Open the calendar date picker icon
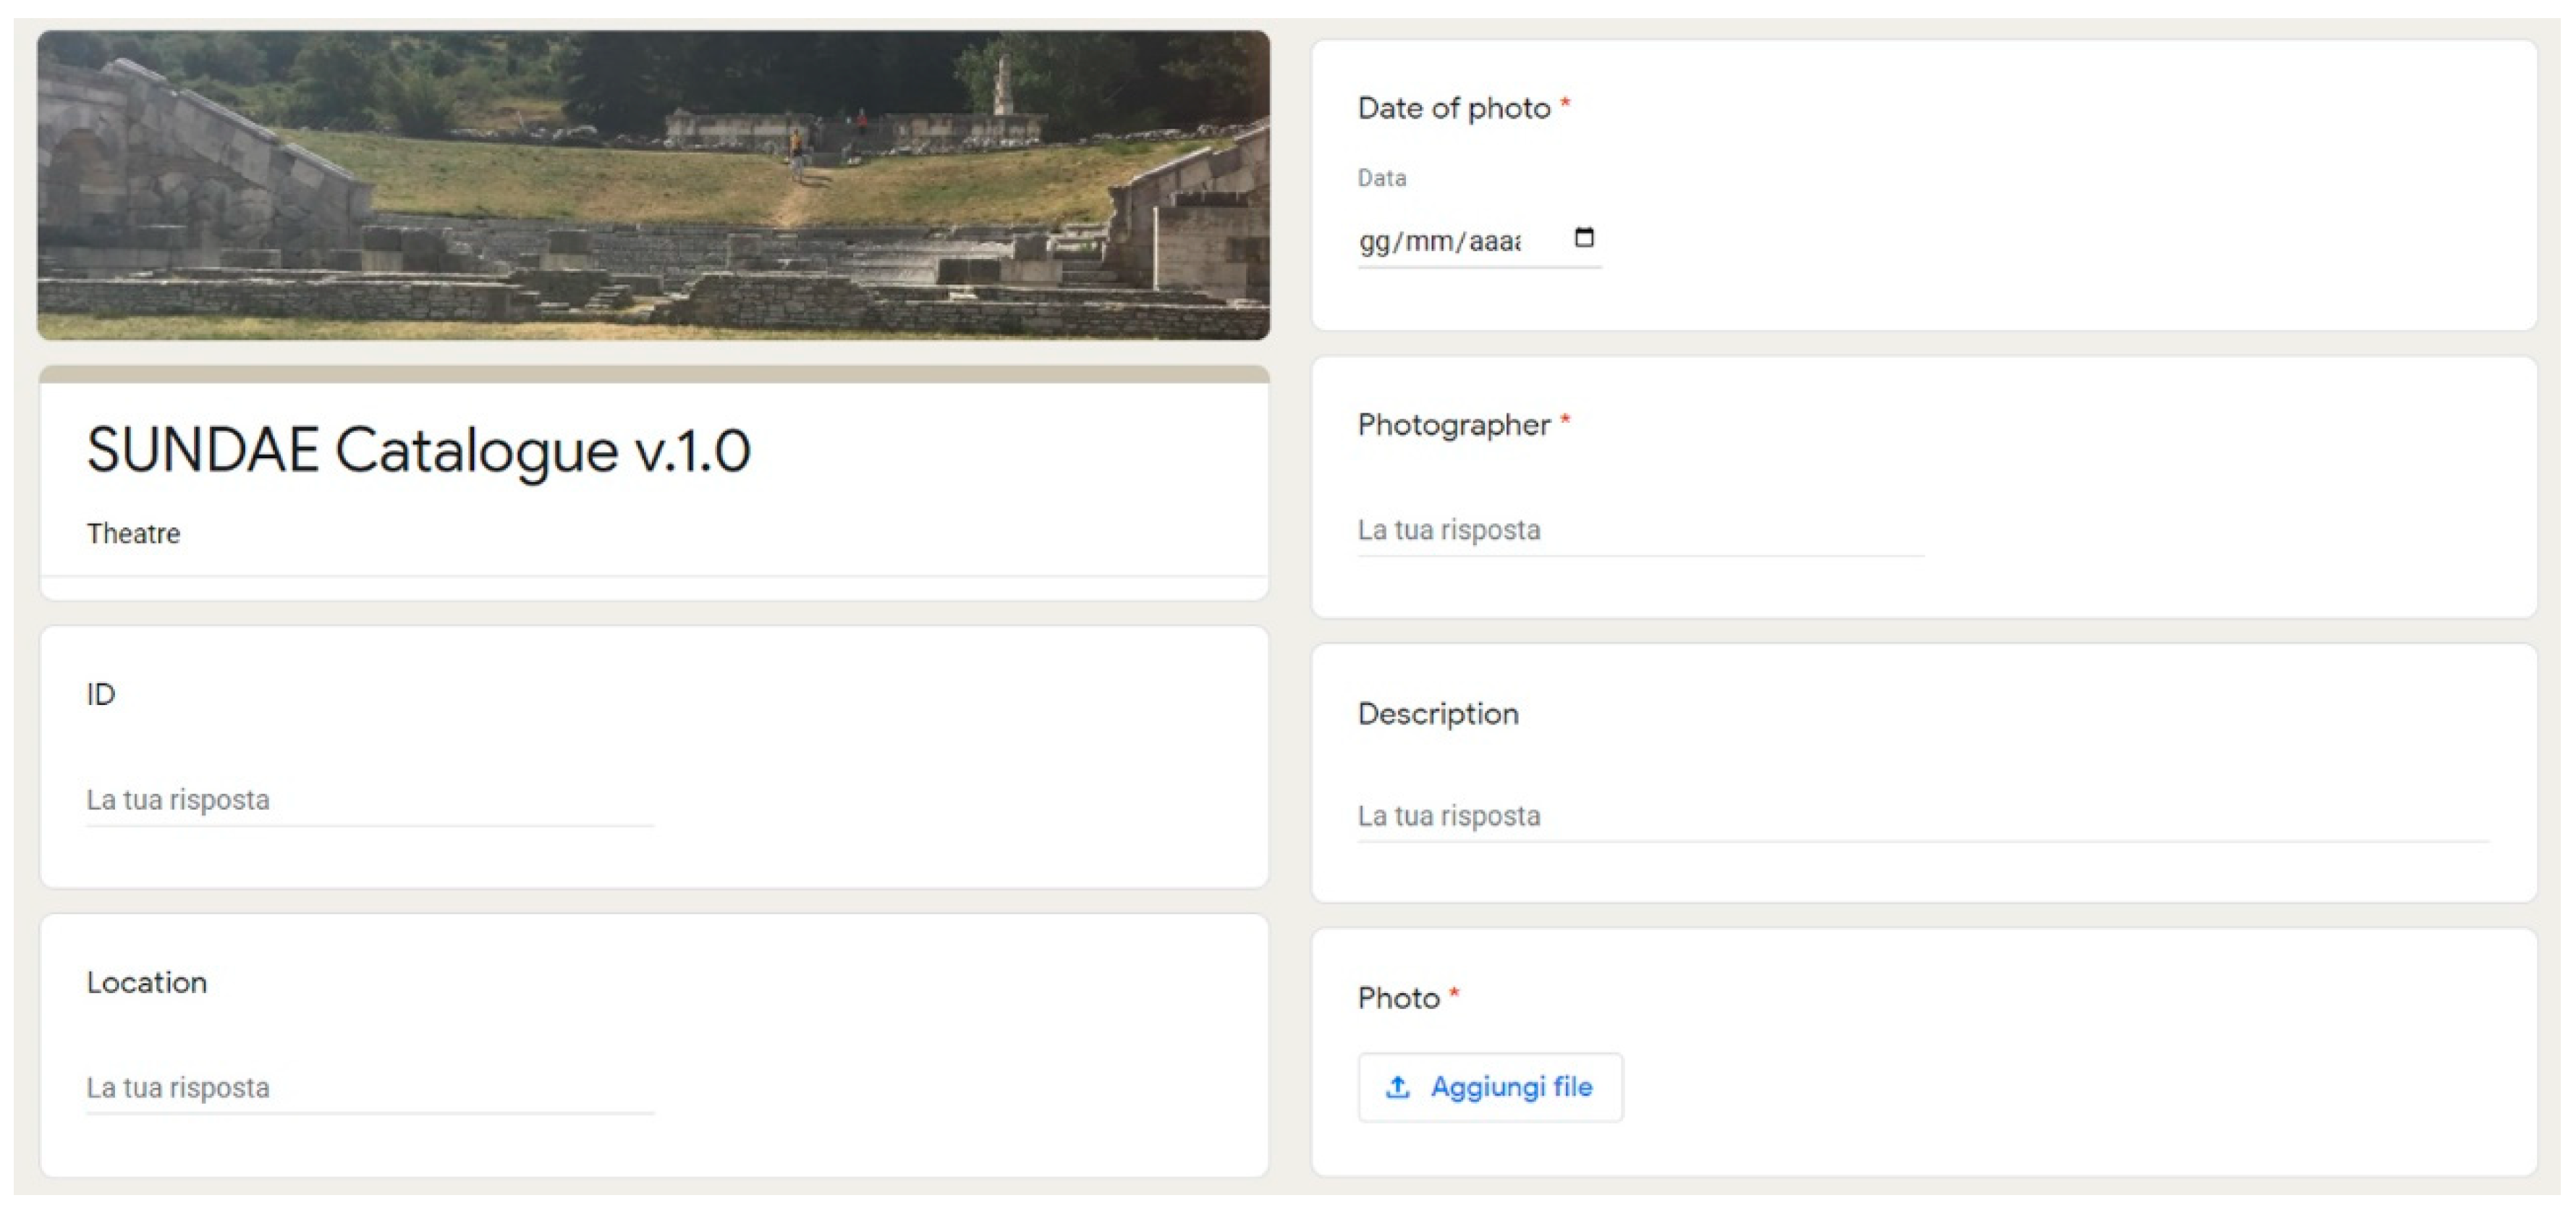 pyautogui.click(x=1583, y=237)
